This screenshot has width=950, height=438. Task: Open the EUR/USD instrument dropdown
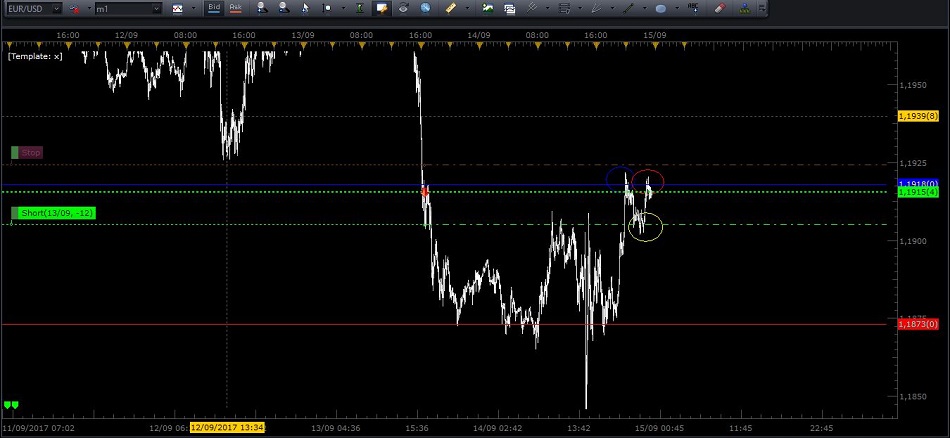54,8
